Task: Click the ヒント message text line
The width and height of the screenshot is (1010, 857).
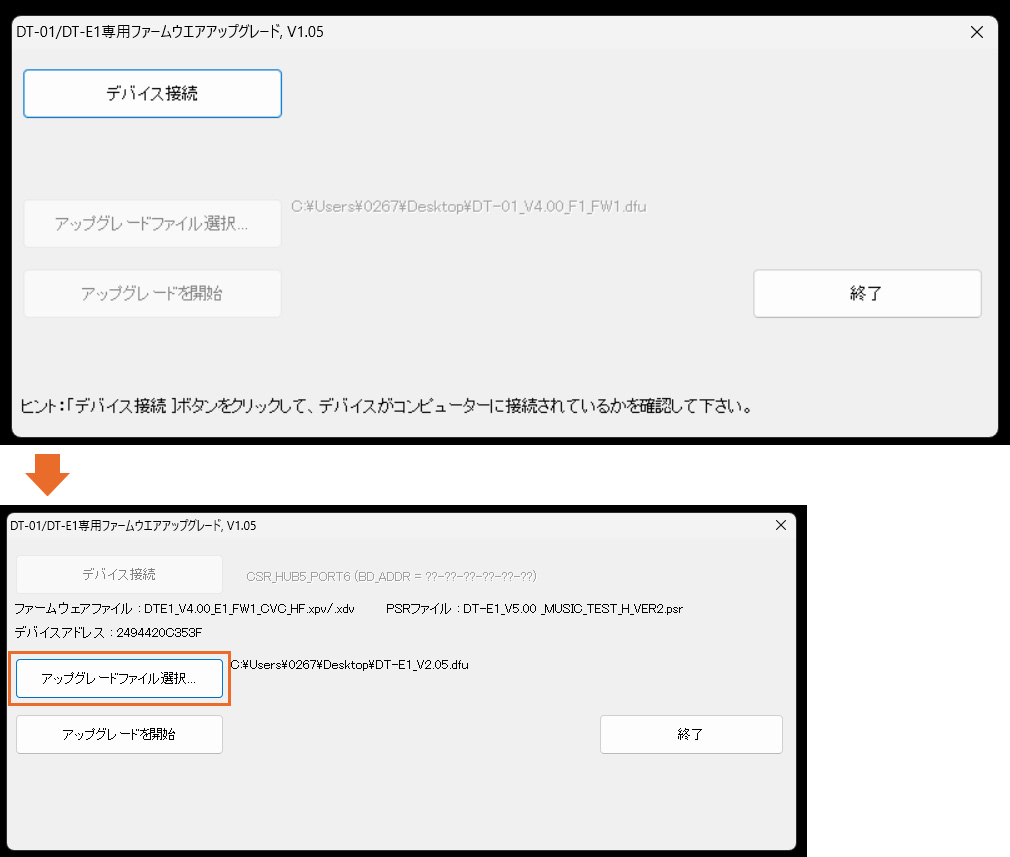Action: click(x=386, y=407)
